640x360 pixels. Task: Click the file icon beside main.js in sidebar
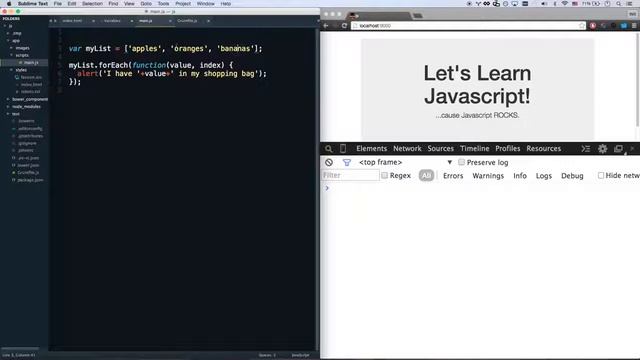[20, 62]
